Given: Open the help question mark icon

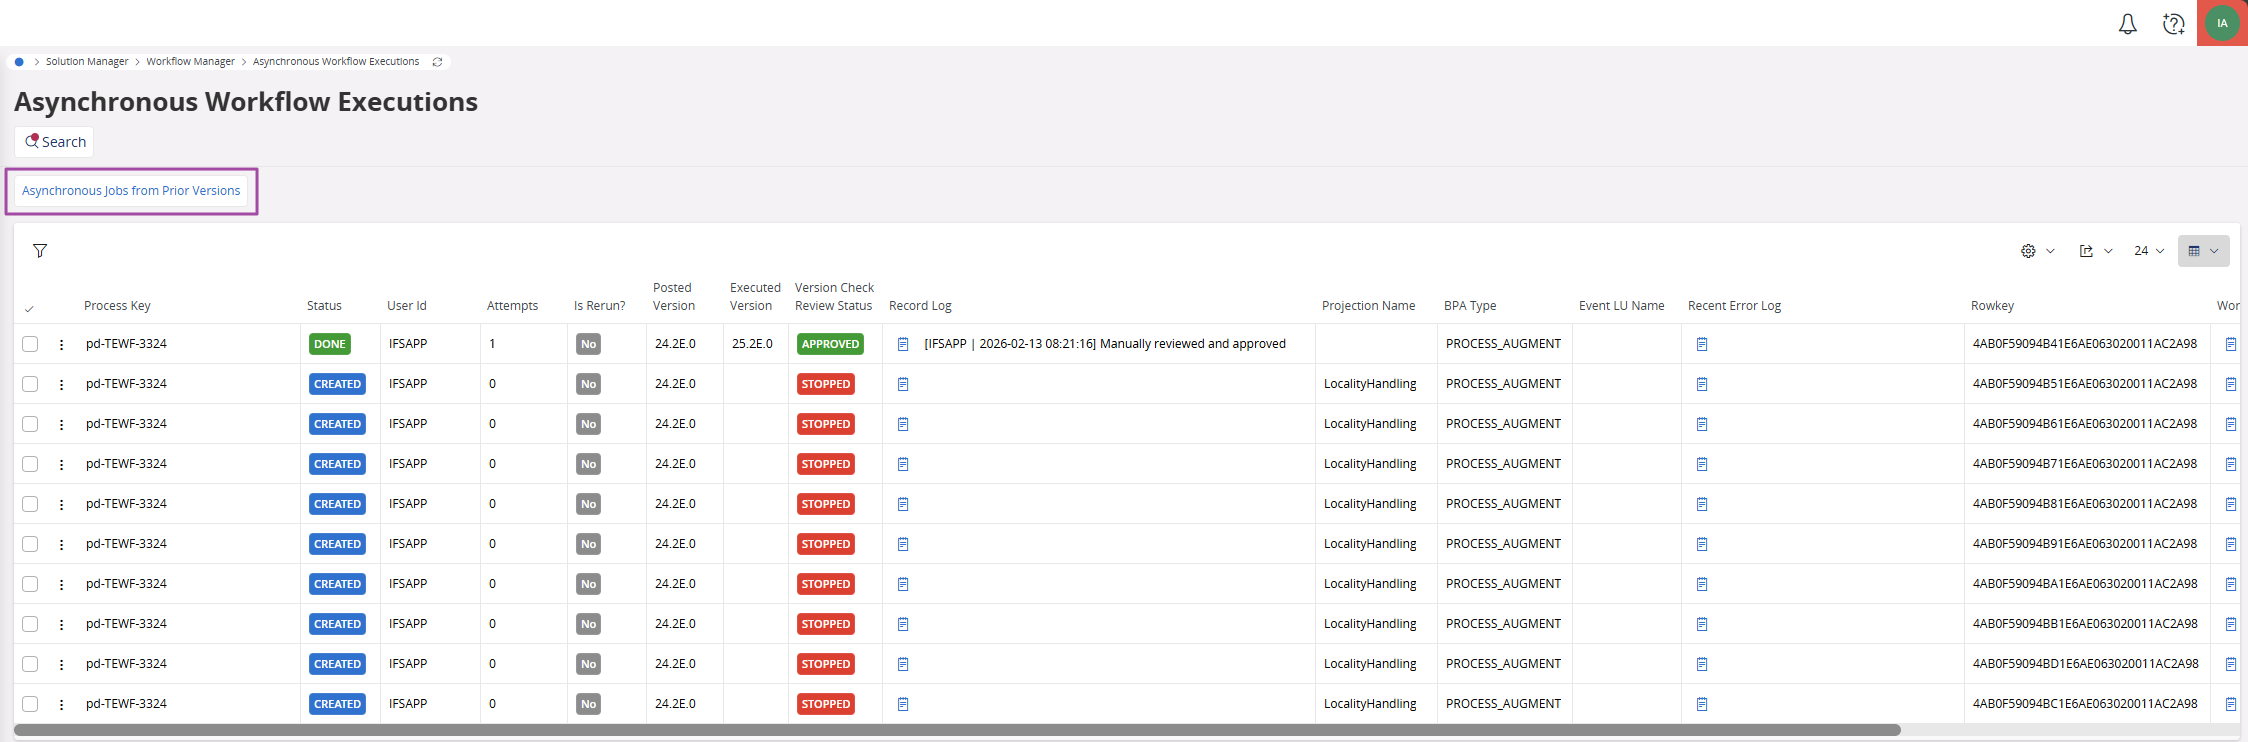Looking at the screenshot, I should 2173,24.
